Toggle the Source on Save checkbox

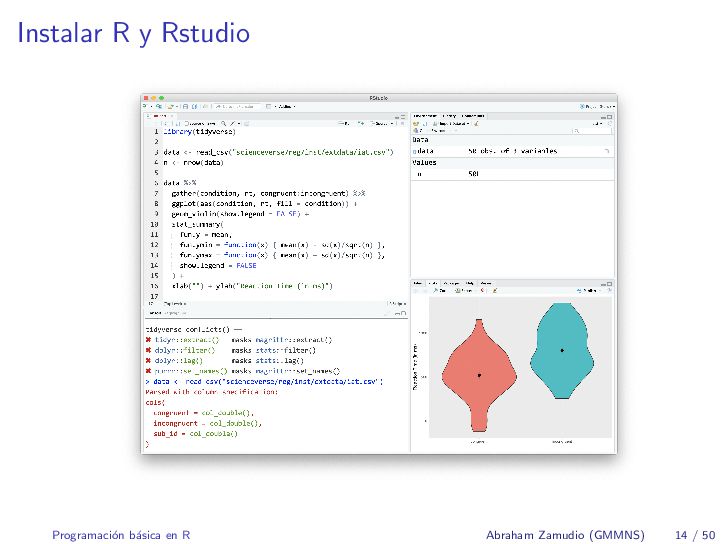point(187,124)
